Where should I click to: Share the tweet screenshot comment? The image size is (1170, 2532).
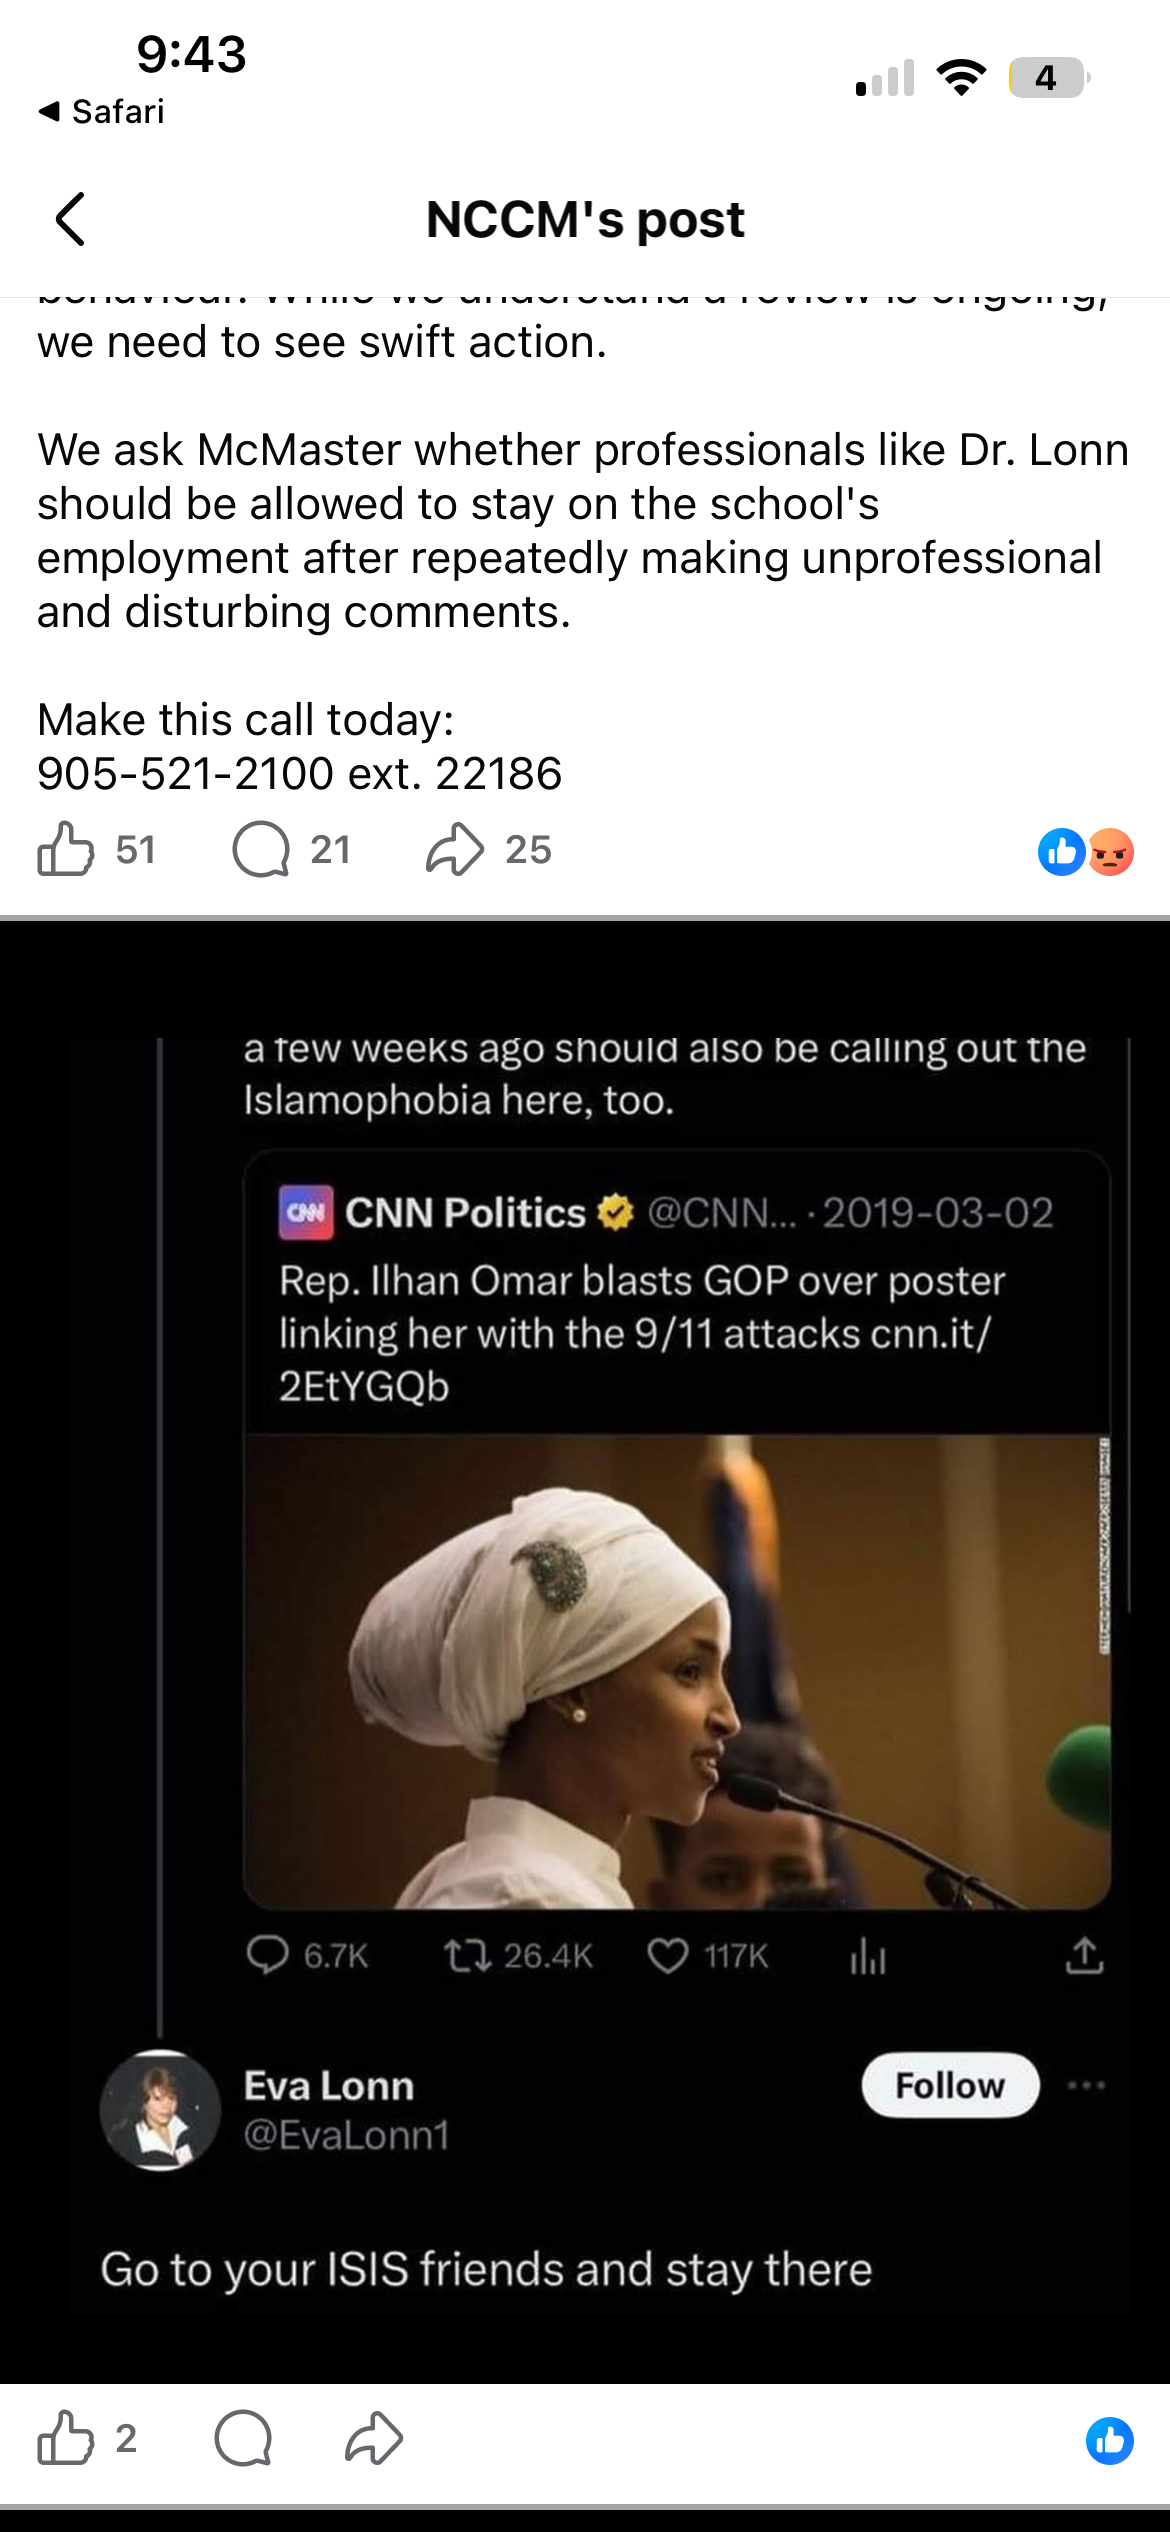[x=374, y=2438]
